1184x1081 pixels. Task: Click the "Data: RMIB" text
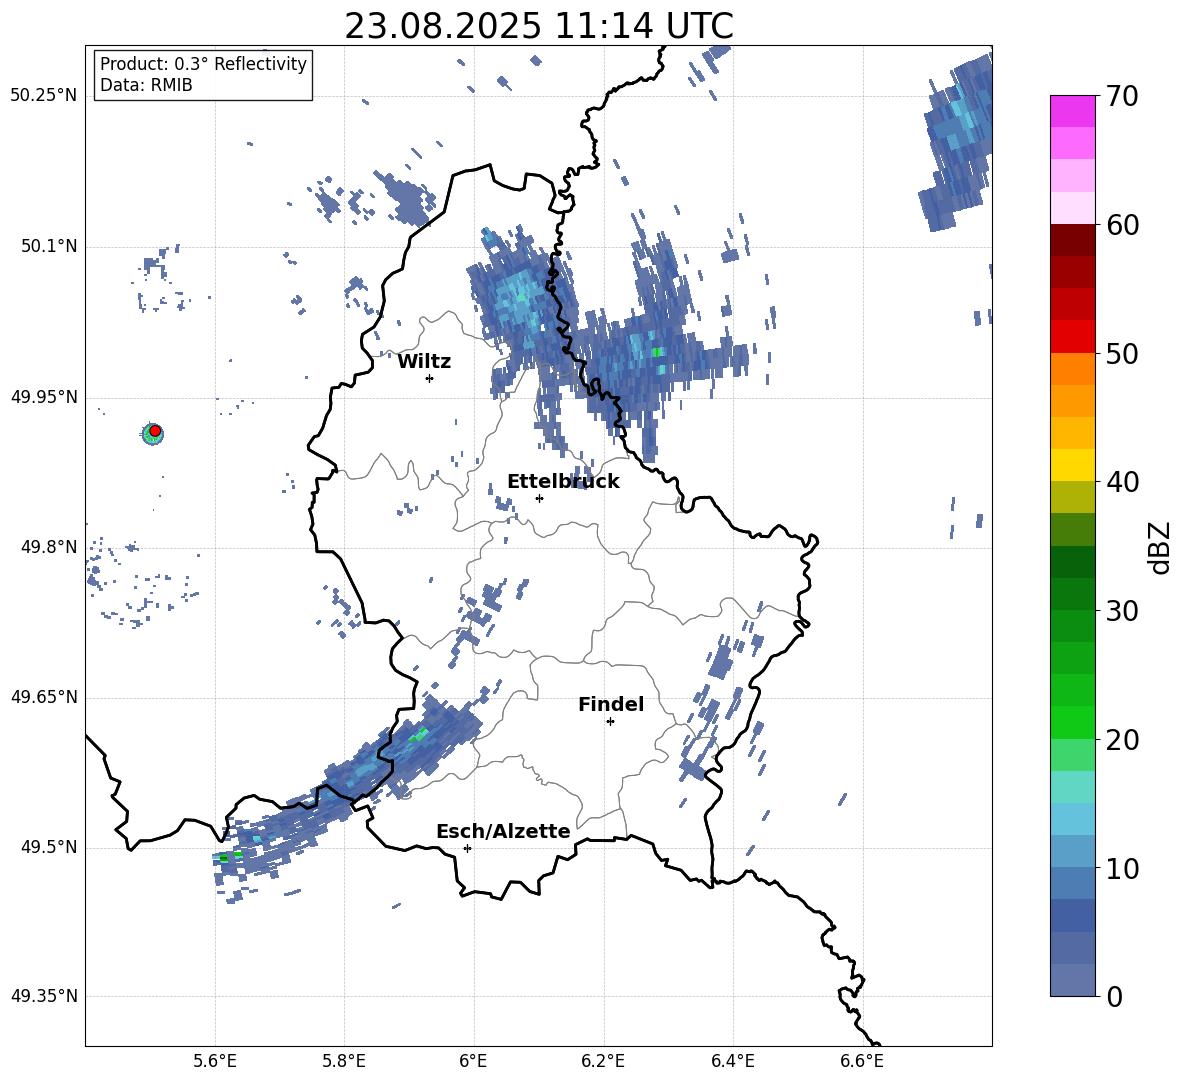[x=146, y=85]
